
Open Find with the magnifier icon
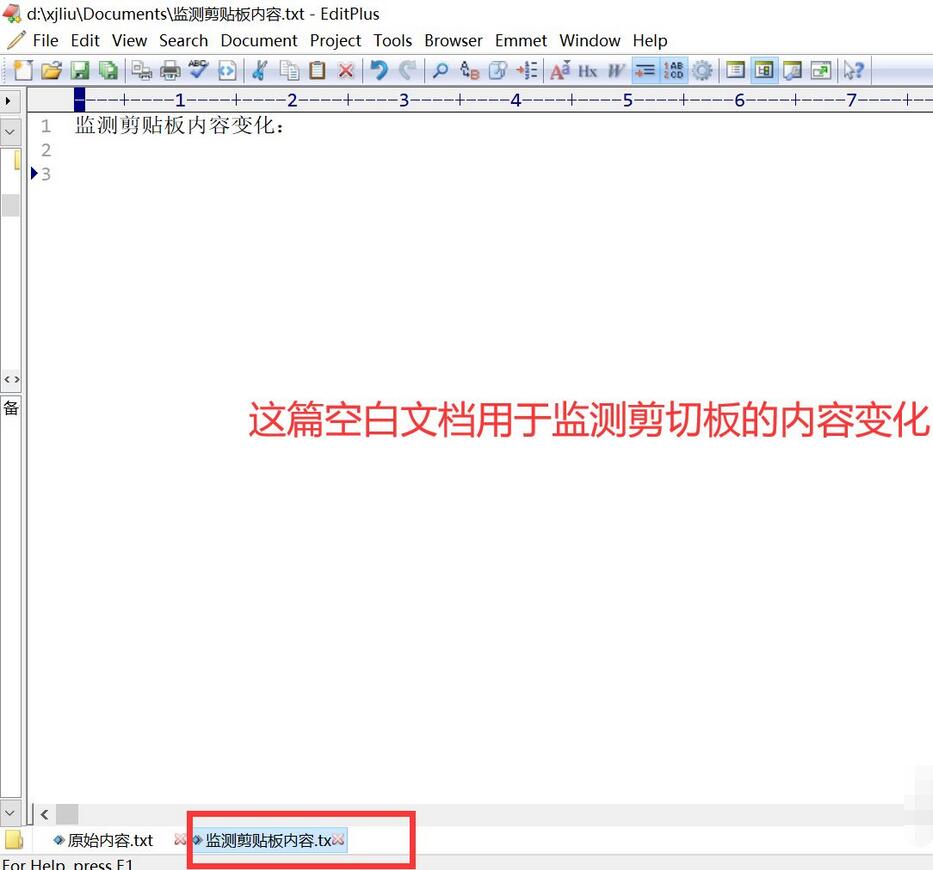click(440, 70)
